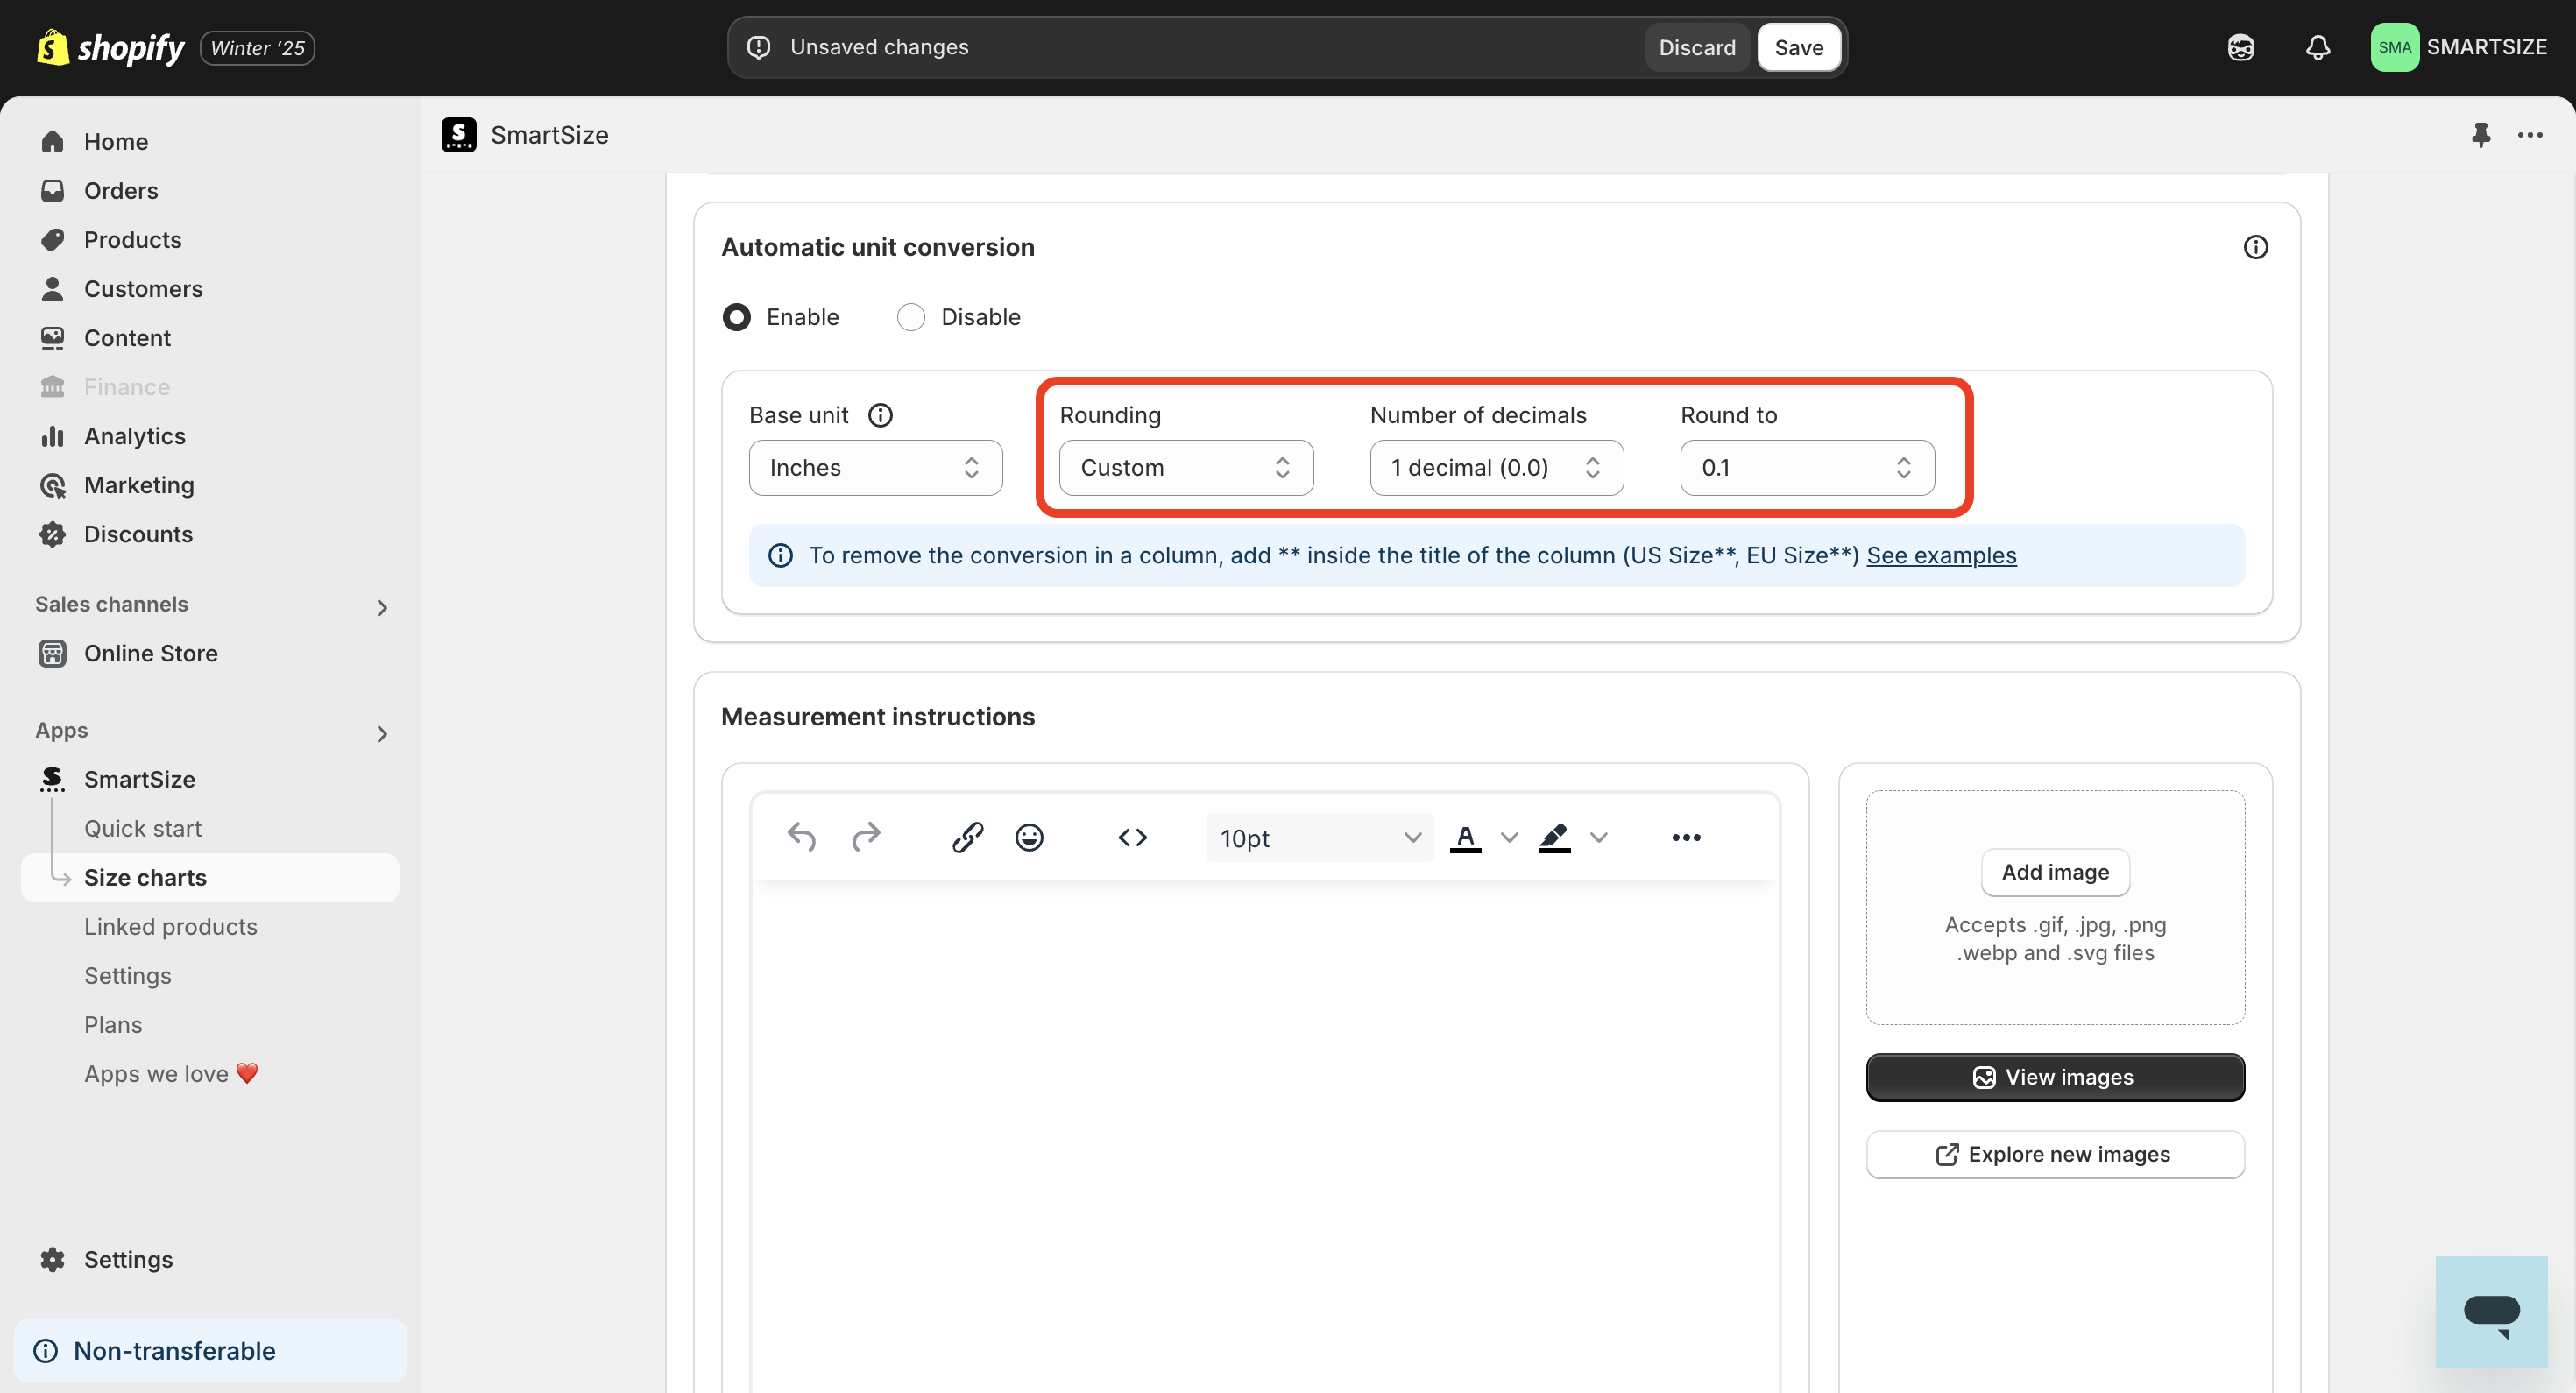Open the See examples link

[1941, 555]
